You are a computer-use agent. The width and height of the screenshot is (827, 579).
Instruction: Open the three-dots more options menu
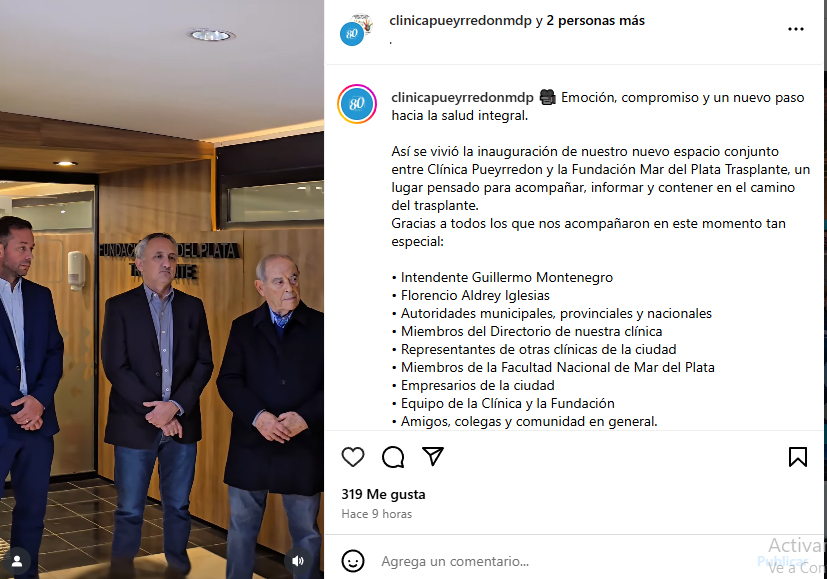click(795, 29)
